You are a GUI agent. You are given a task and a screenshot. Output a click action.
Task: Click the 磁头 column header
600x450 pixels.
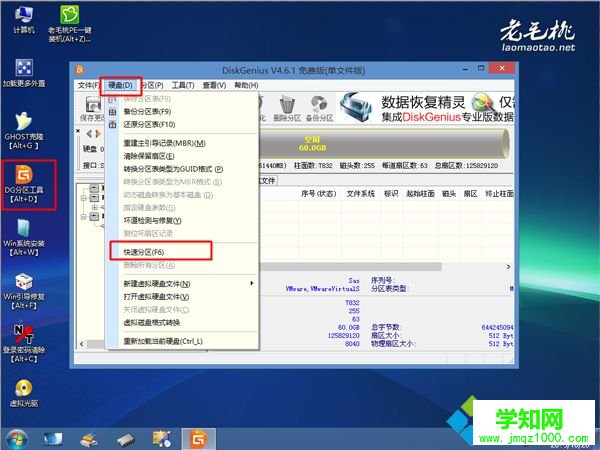(x=449, y=194)
